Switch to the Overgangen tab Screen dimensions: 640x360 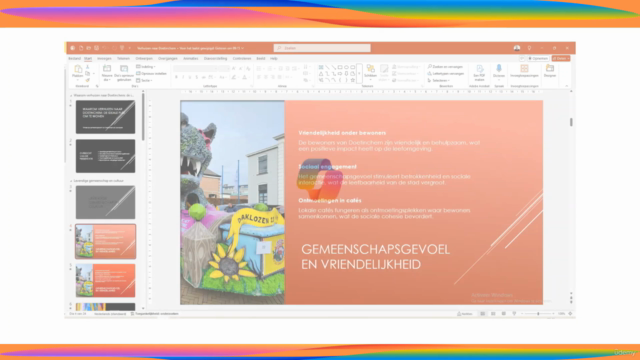coord(168,59)
